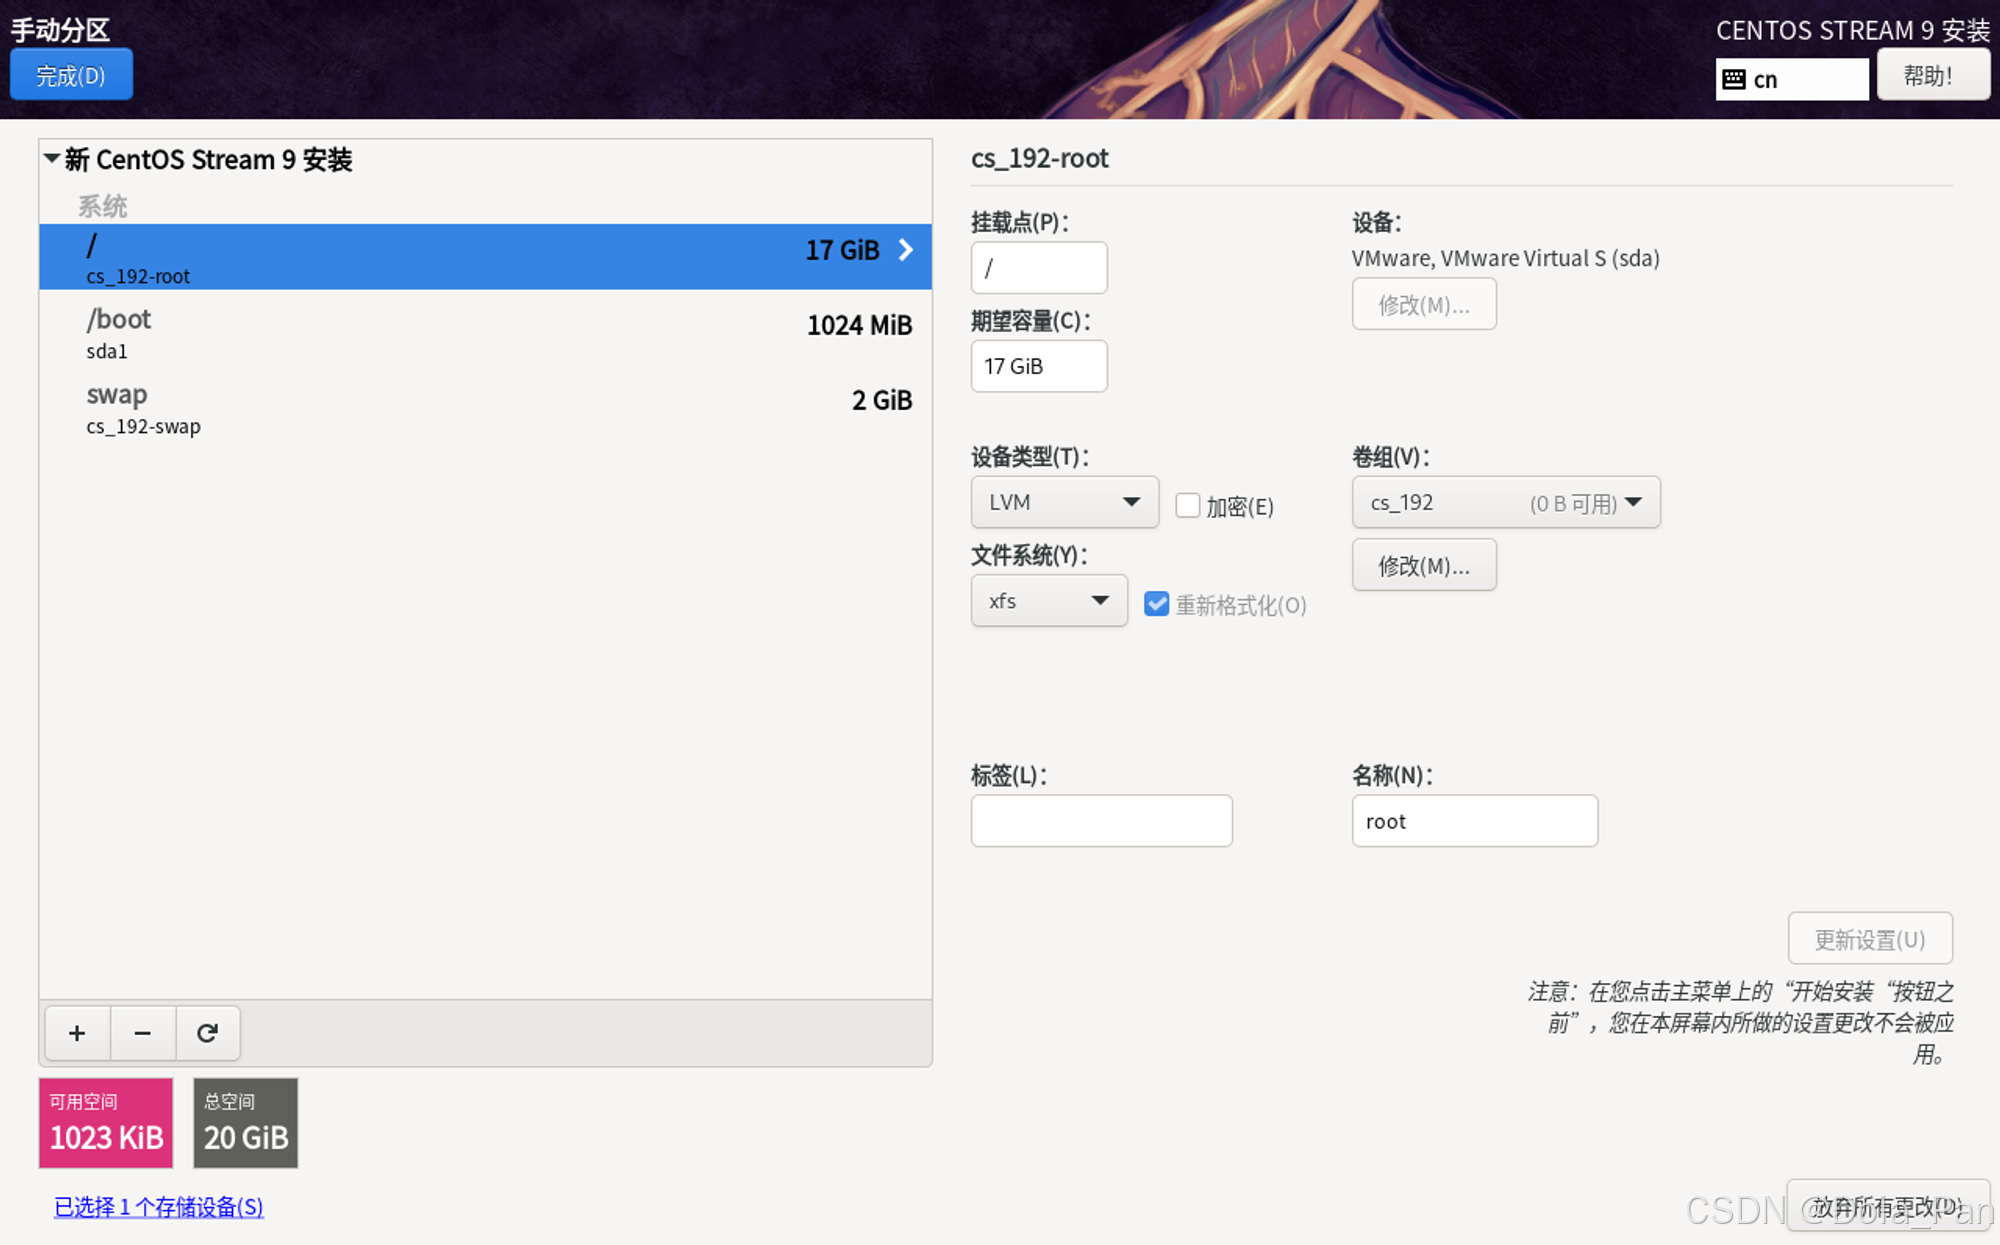Click the 总空间 20 GiB box
Viewport: 2000px width, 1245px height.
click(246, 1122)
